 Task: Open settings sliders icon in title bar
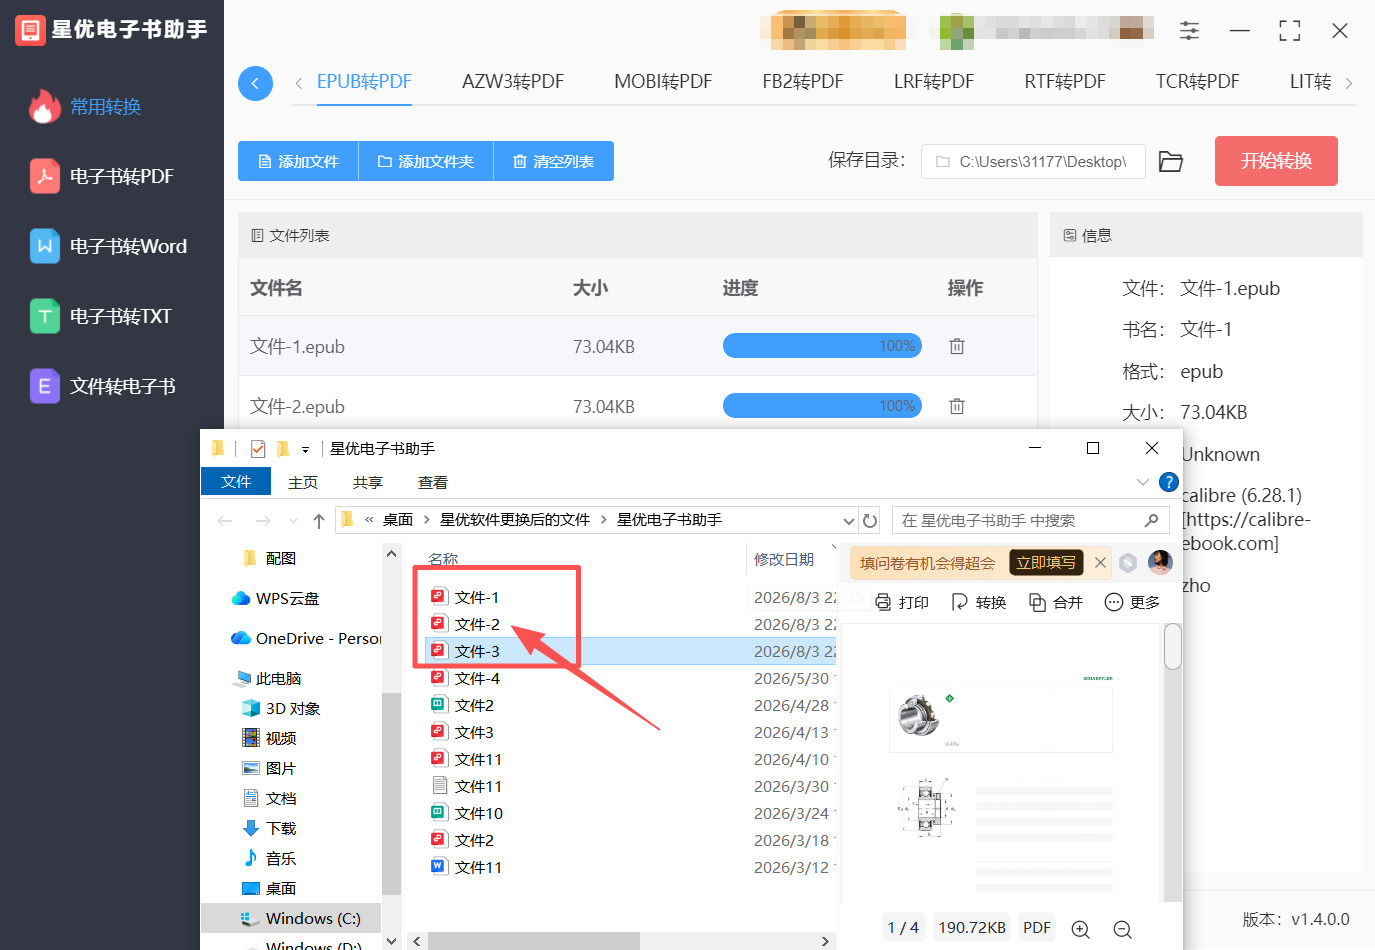pos(1189,31)
